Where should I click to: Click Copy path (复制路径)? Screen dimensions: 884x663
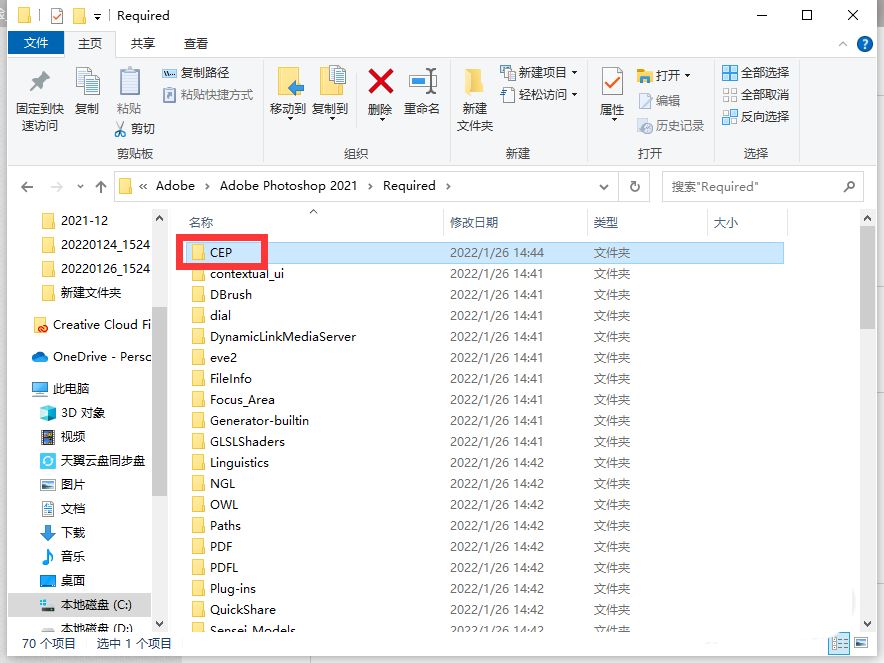tap(196, 73)
